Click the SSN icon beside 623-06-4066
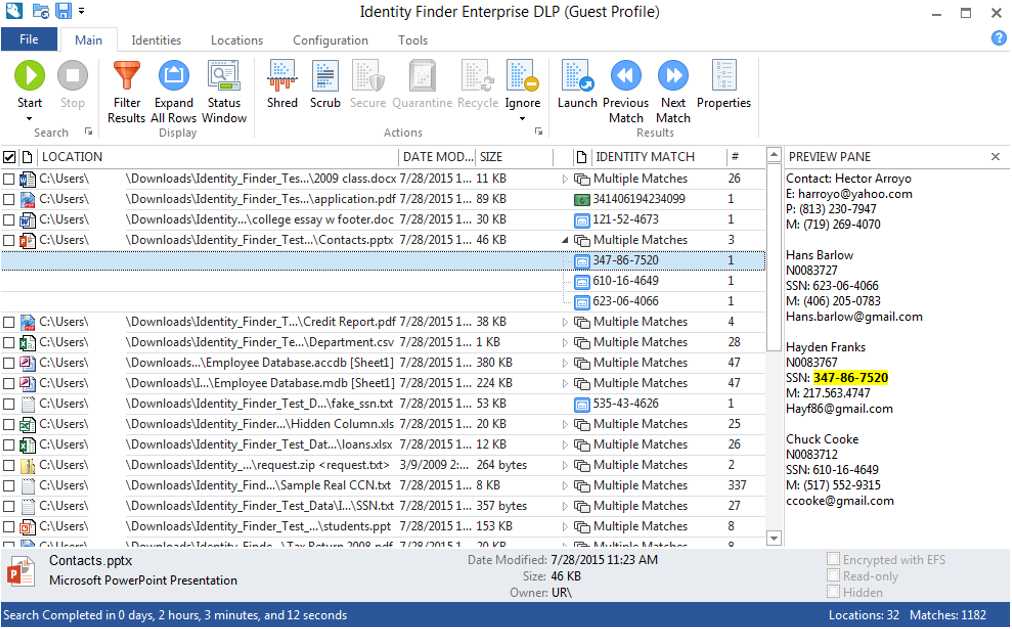 tap(582, 302)
